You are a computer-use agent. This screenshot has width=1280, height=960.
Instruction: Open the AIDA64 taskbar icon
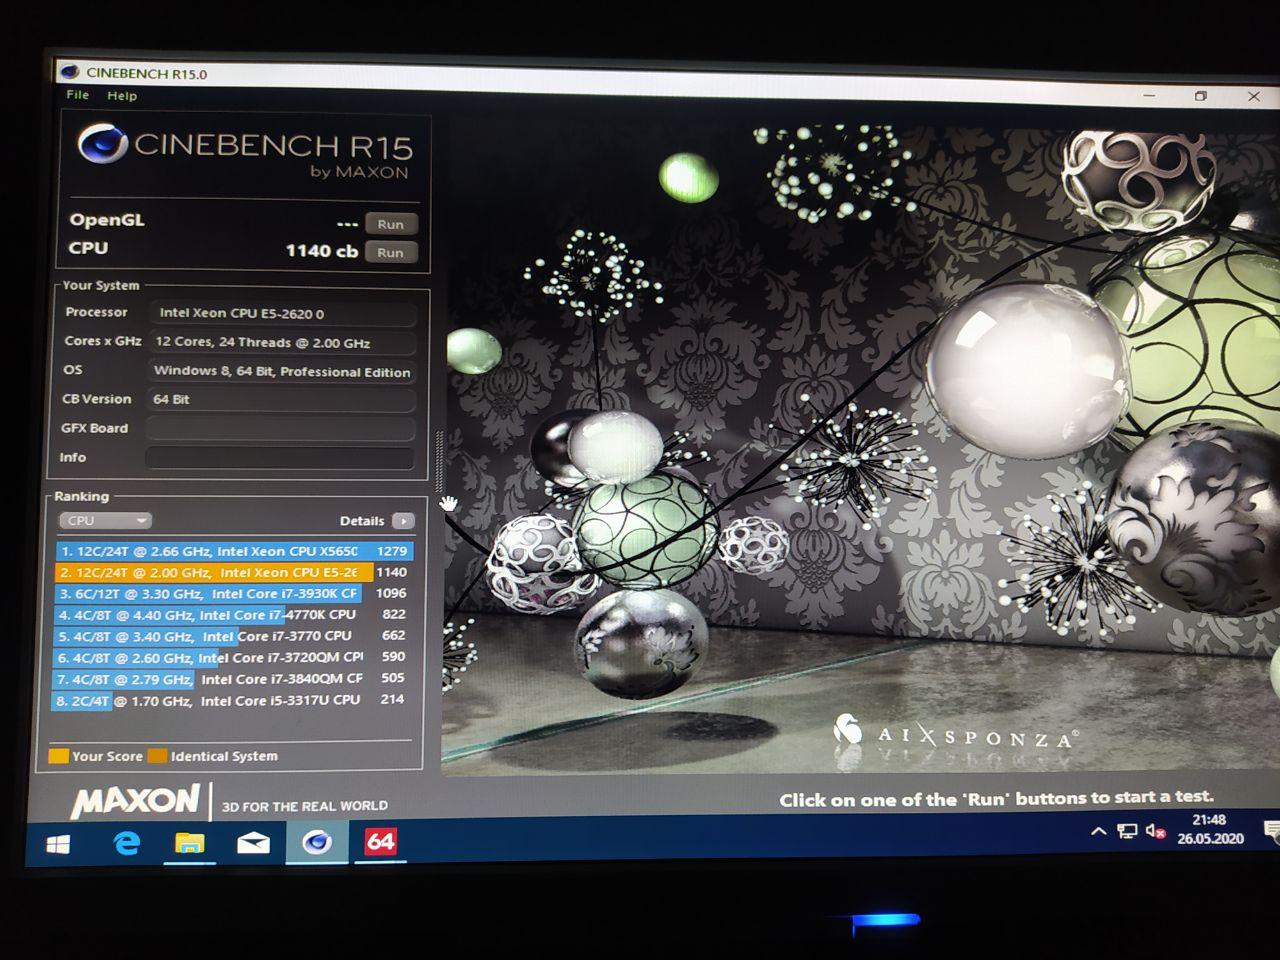tap(381, 841)
